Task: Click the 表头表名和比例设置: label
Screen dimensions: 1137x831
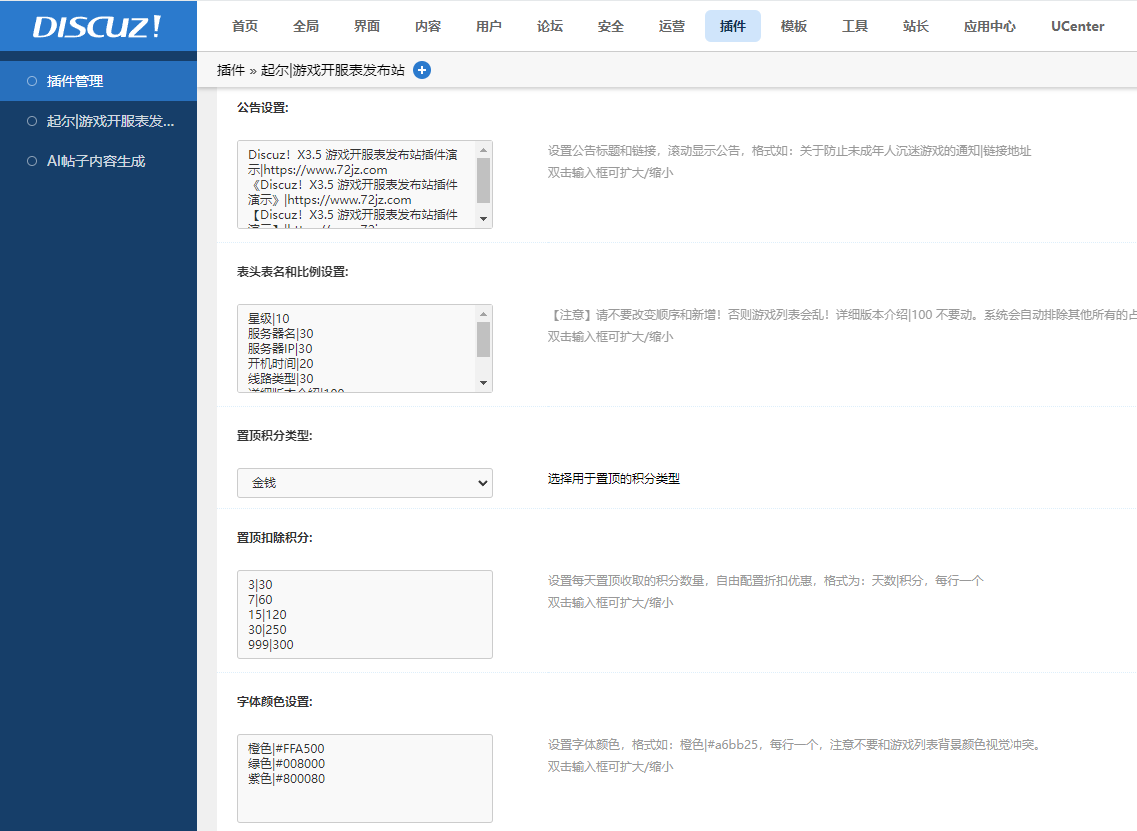Action: [292, 272]
